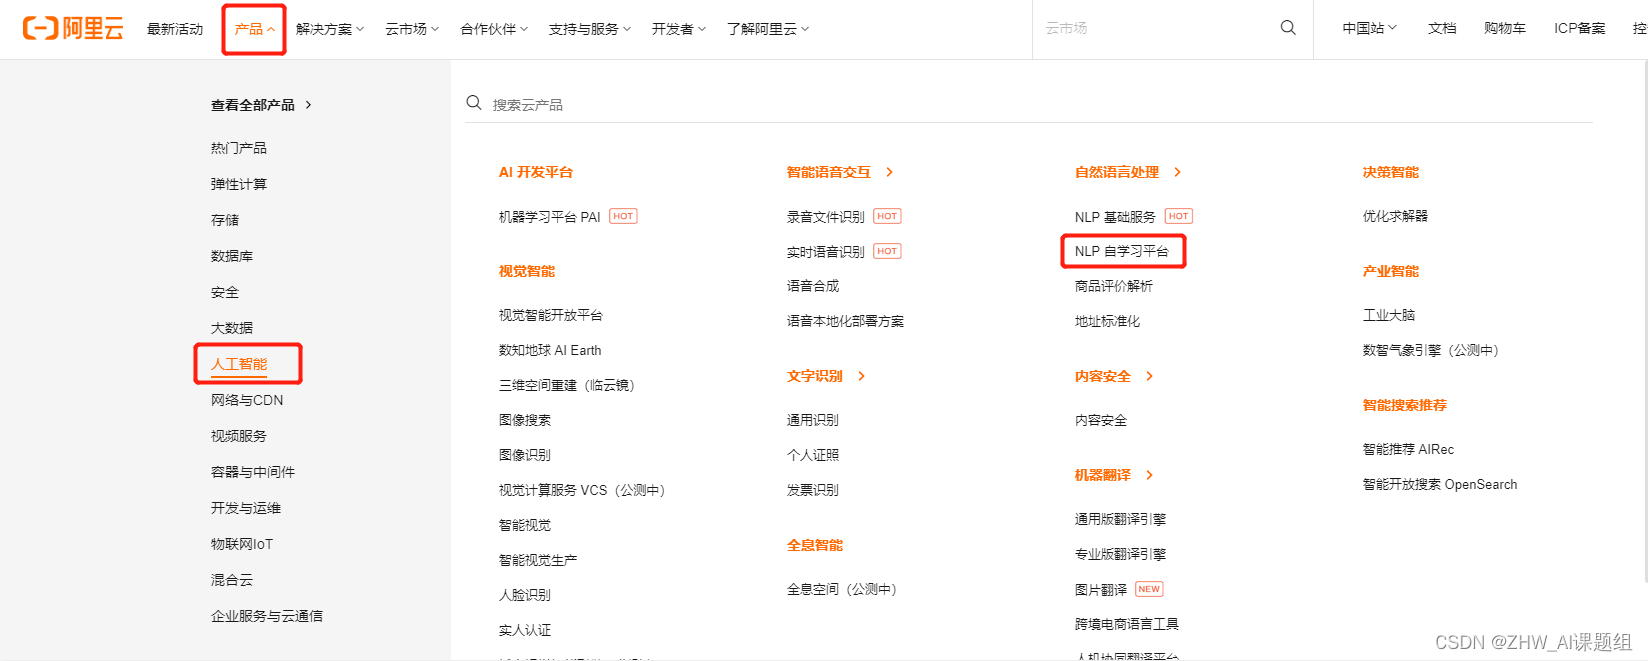Click arrow next to 智能语音交互 heading

(x=889, y=172)
